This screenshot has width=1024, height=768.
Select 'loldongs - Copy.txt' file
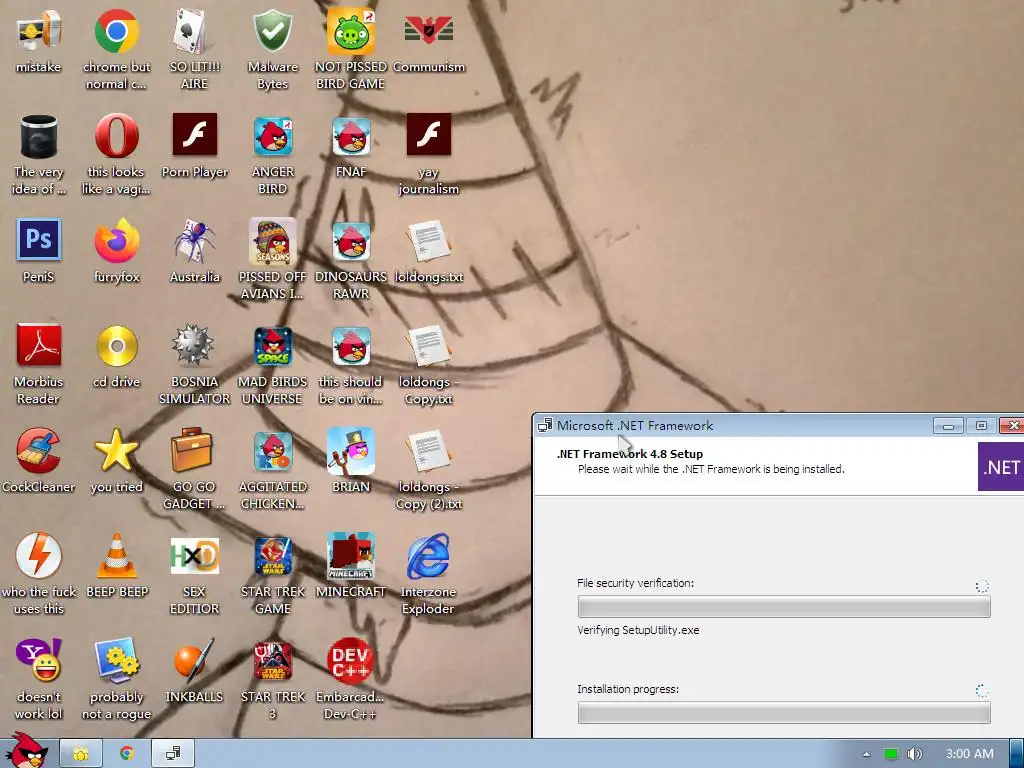(428, 346)
